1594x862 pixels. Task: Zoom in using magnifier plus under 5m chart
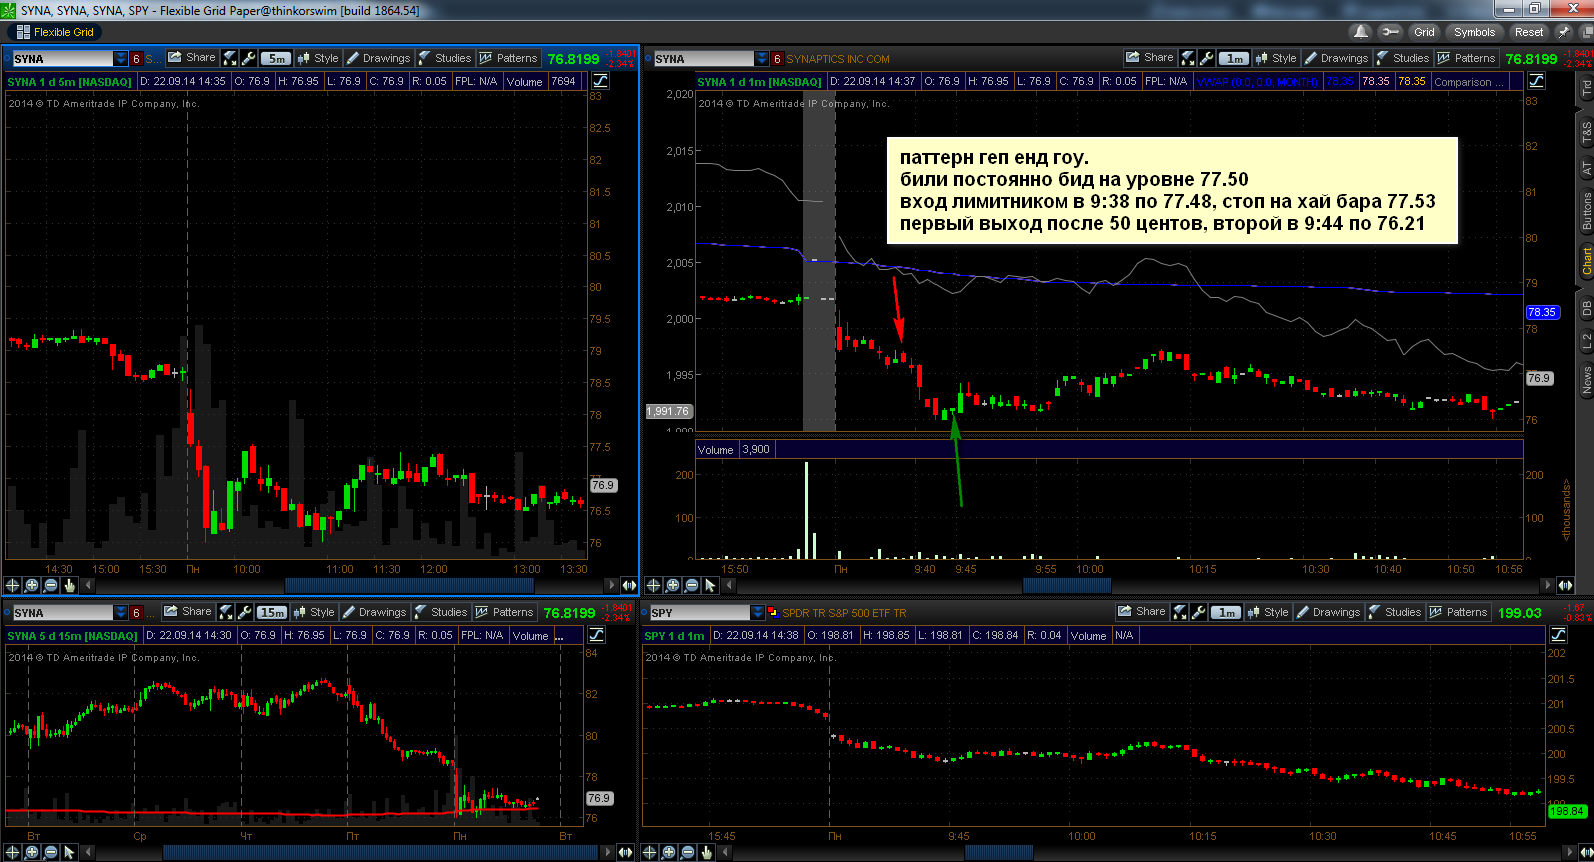point(31,585)
